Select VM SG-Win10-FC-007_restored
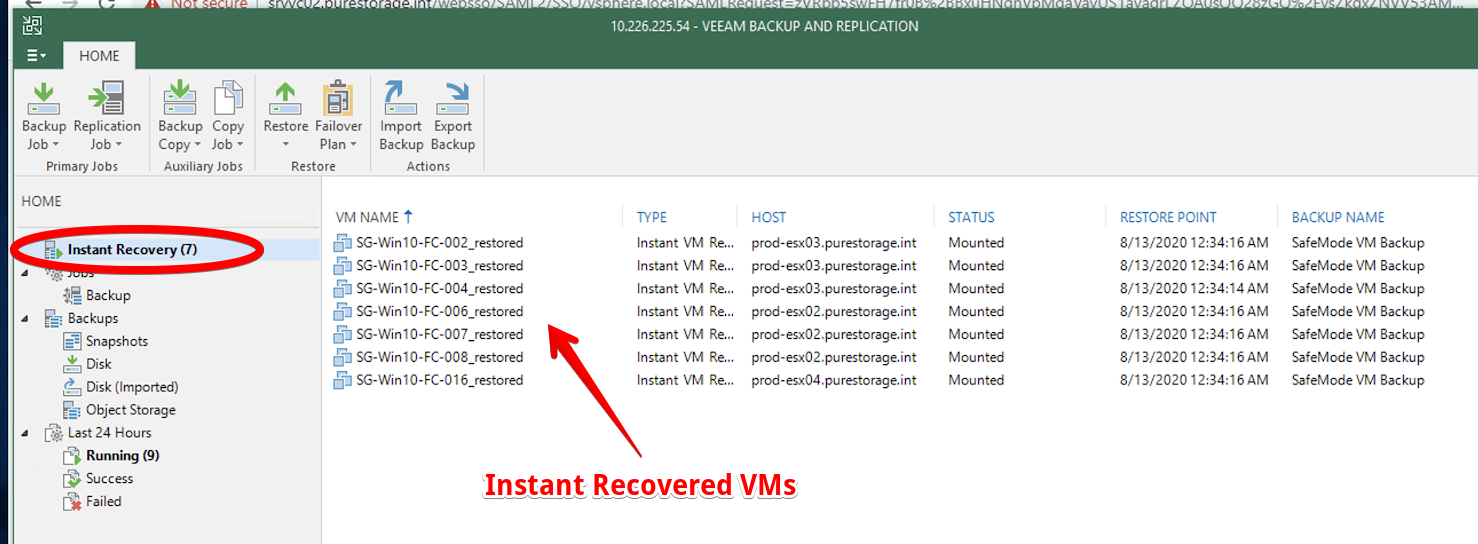This screenshot has width=1478, height=544. click(x=439, y=335)
